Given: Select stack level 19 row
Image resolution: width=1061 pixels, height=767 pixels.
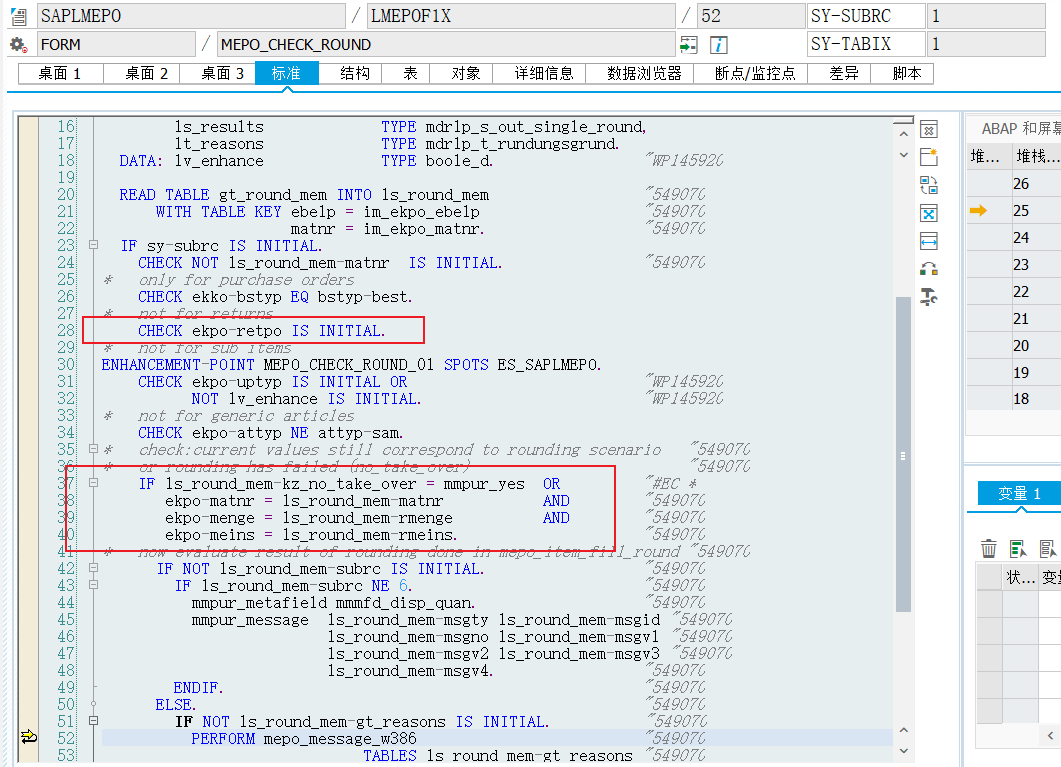Looking at the screenshot, I should coord(1014,373).
